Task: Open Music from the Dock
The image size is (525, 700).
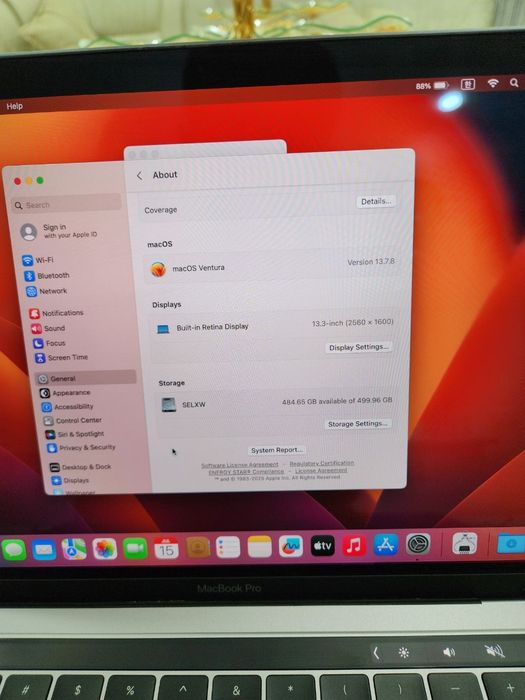Action: point(354,545)
